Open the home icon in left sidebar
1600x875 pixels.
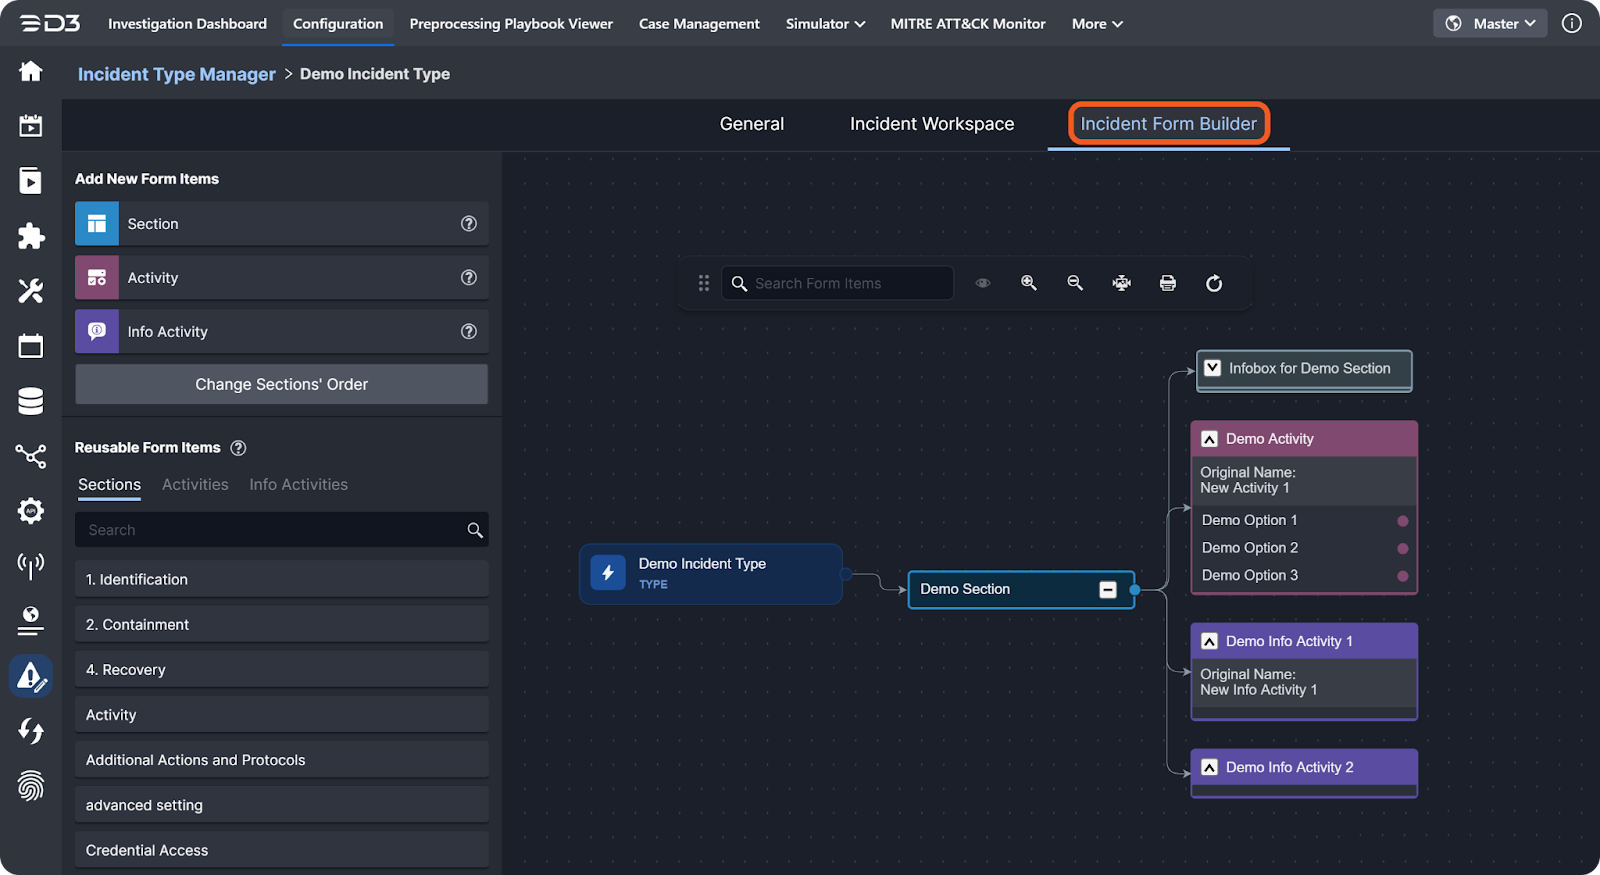[x=31, y=71]
